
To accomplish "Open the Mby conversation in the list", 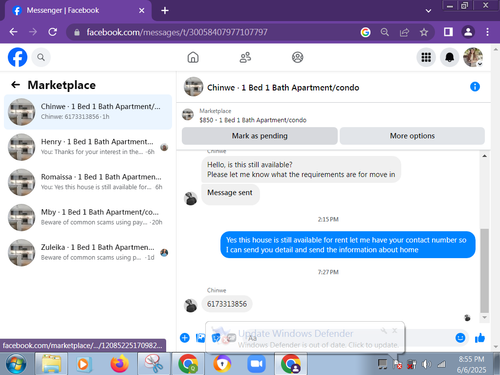I will click(88, 217).
